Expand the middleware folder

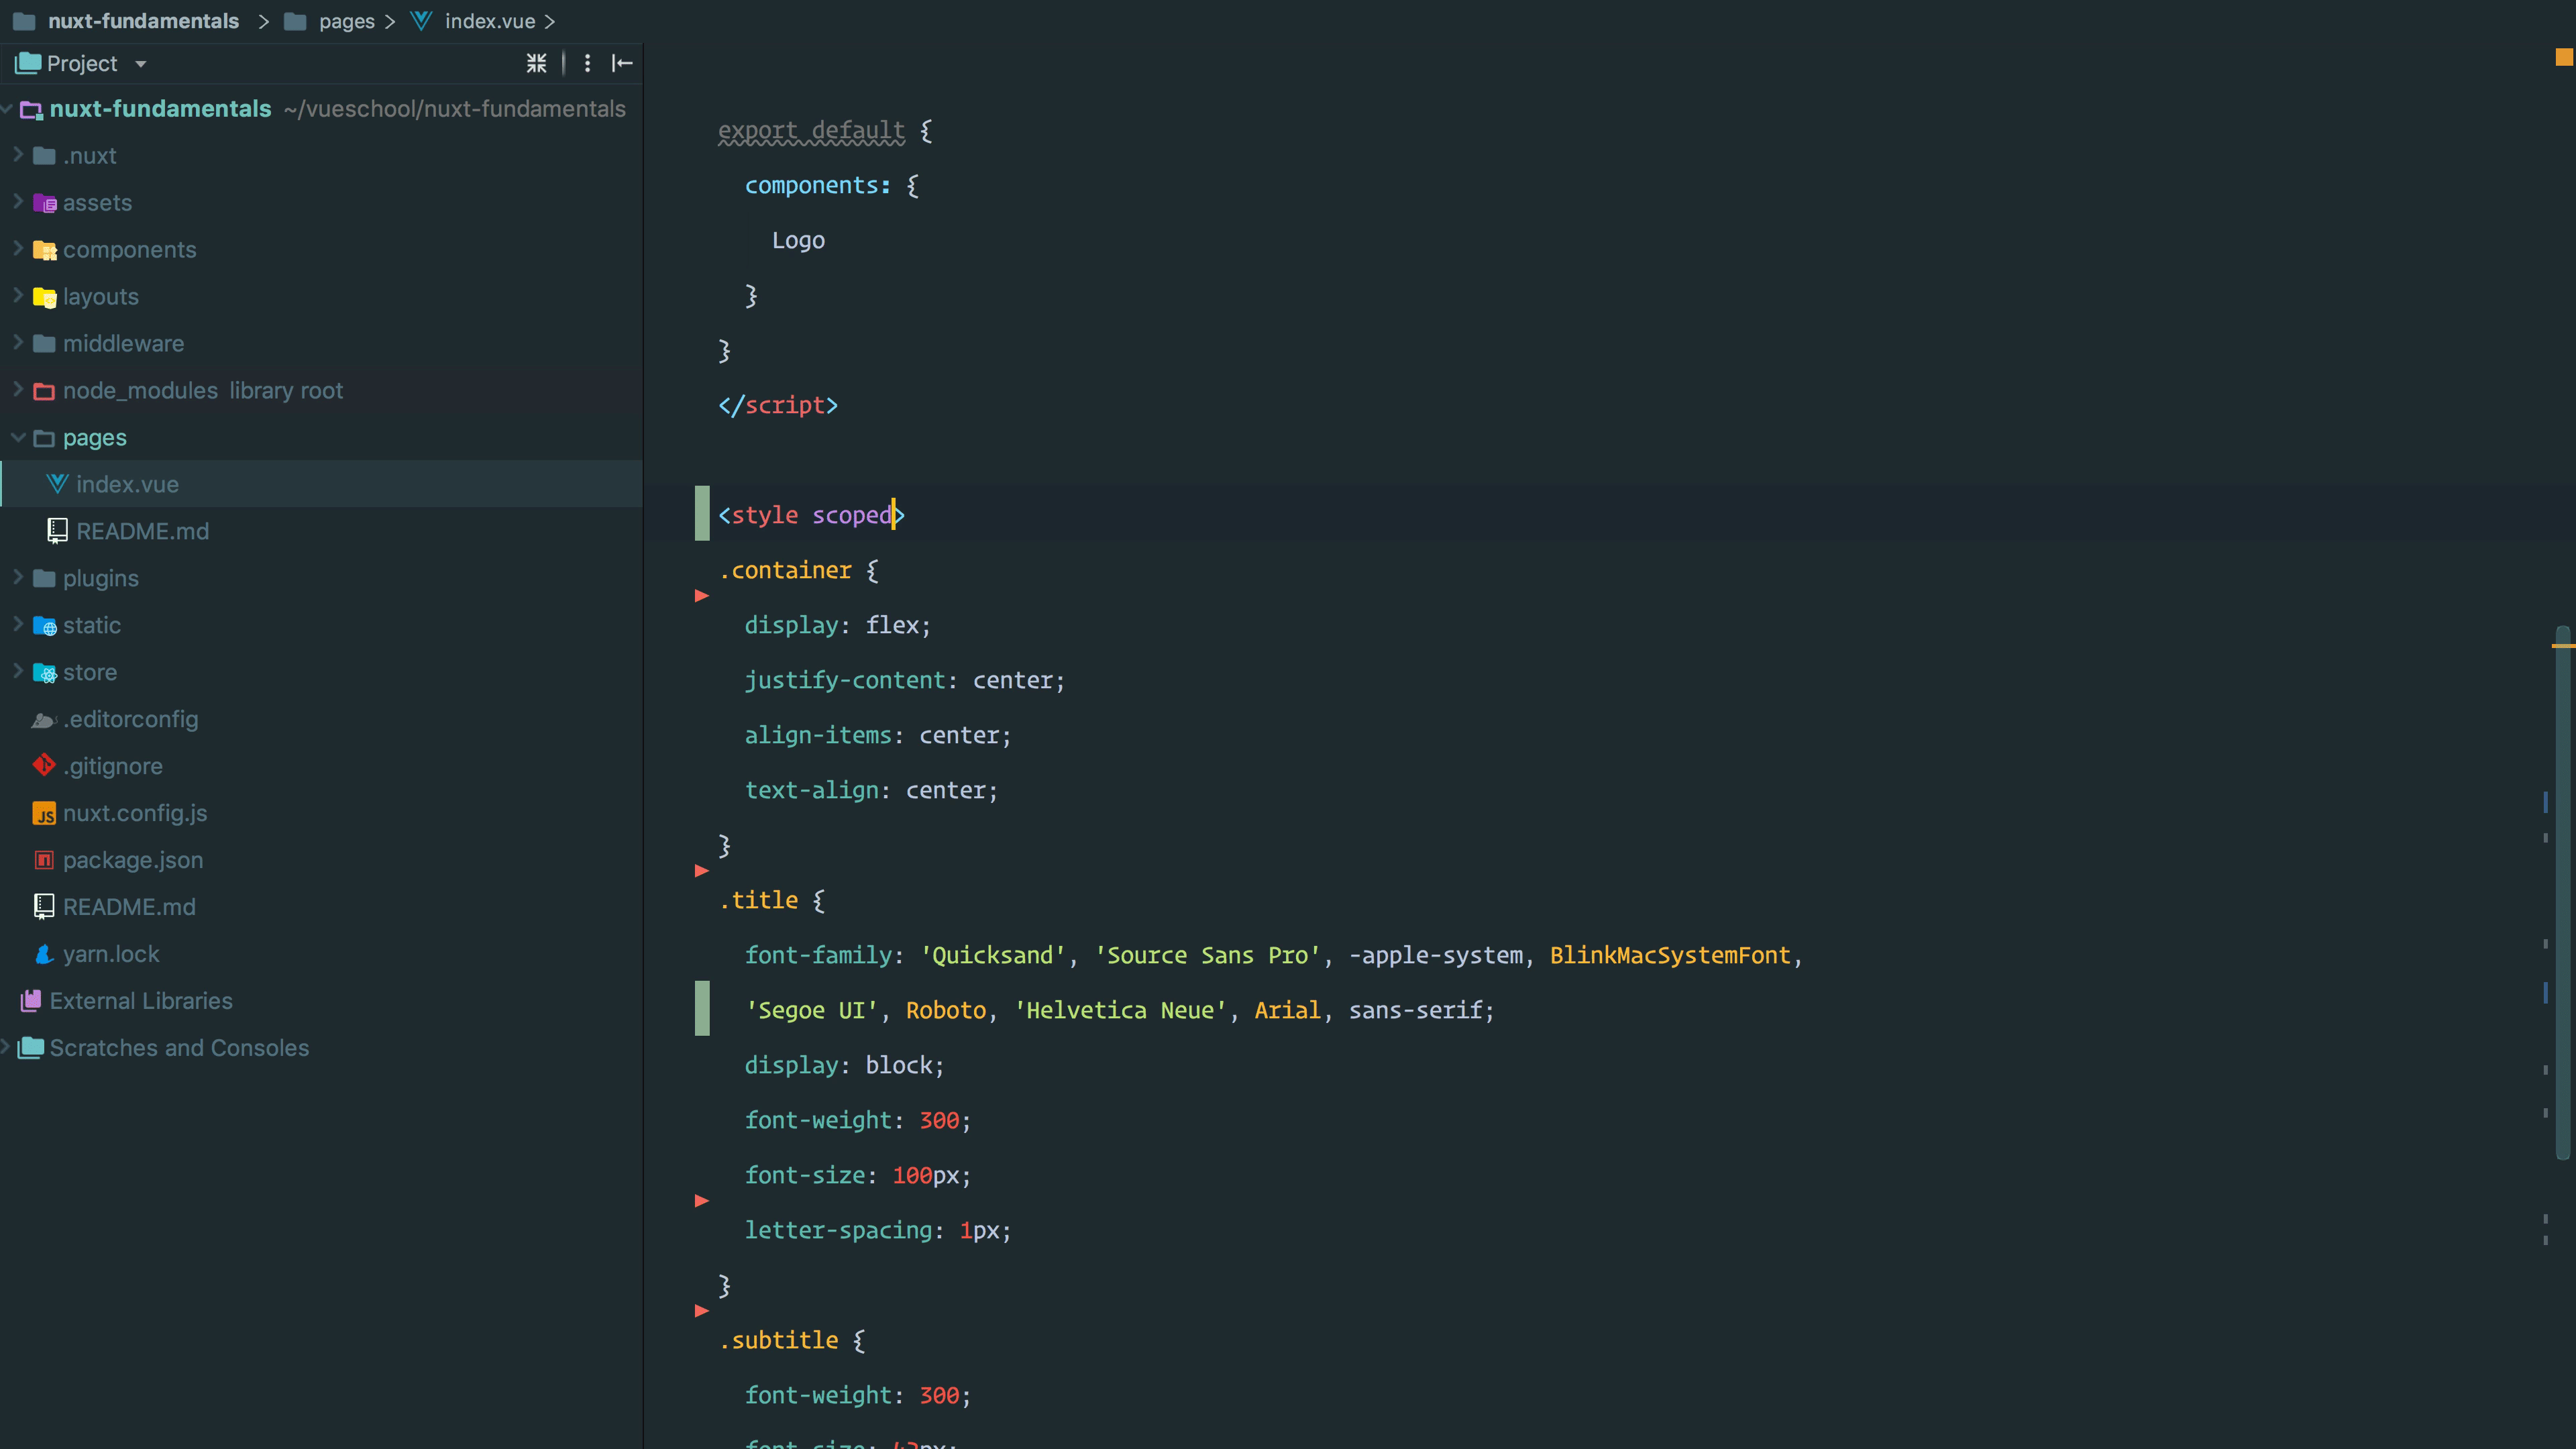[x=17, y=343]
